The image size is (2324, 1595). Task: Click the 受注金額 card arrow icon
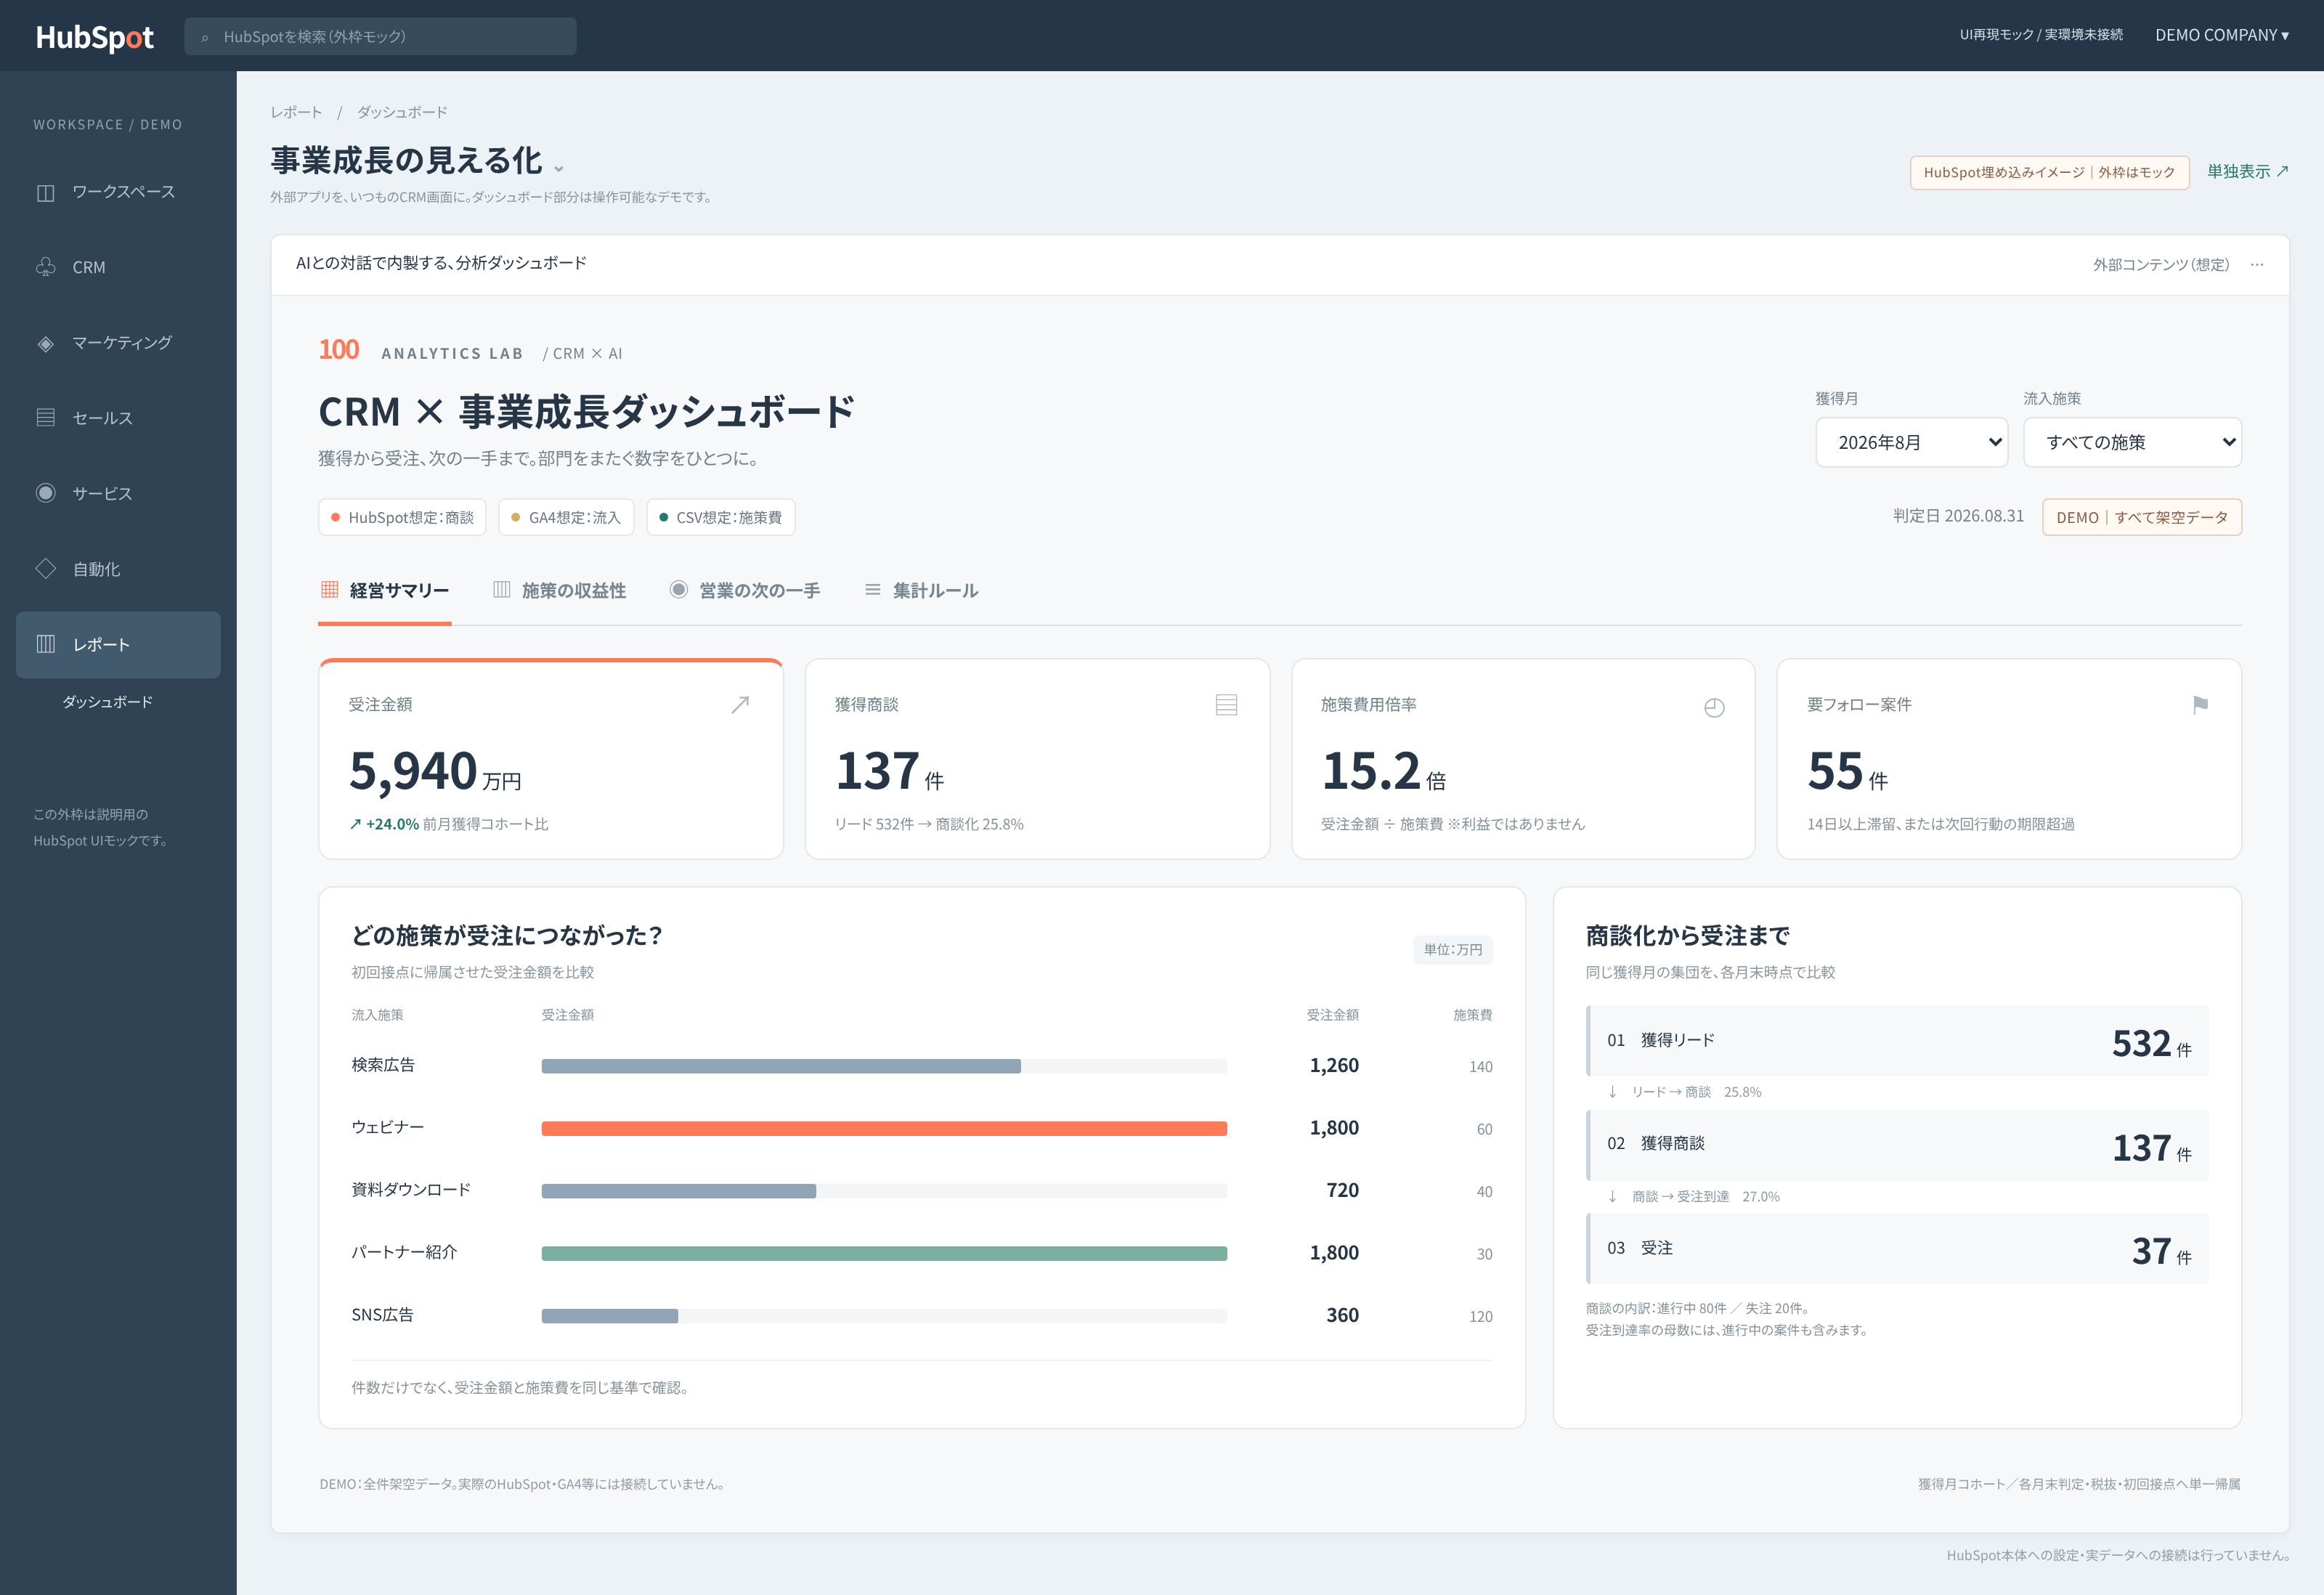740,705
